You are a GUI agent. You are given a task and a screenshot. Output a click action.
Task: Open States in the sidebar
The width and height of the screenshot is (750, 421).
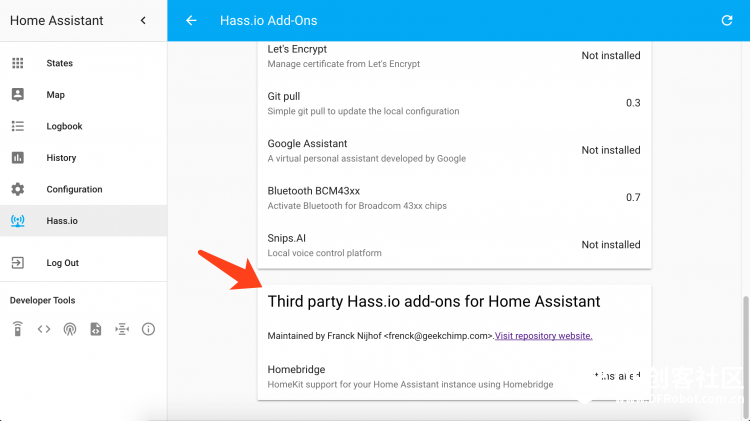(x=83, y=63)
